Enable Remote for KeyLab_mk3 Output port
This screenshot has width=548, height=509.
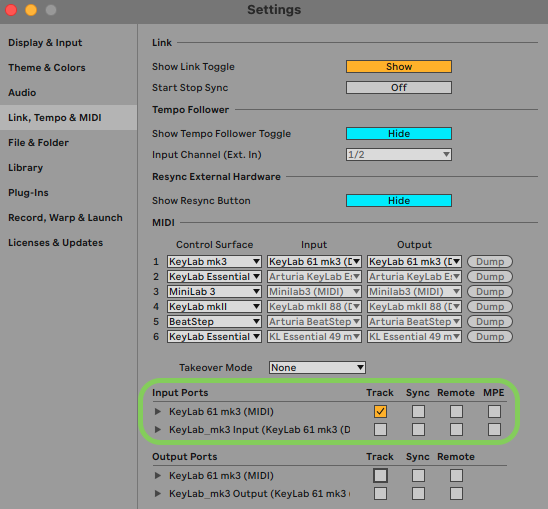[x=456, y=494]
